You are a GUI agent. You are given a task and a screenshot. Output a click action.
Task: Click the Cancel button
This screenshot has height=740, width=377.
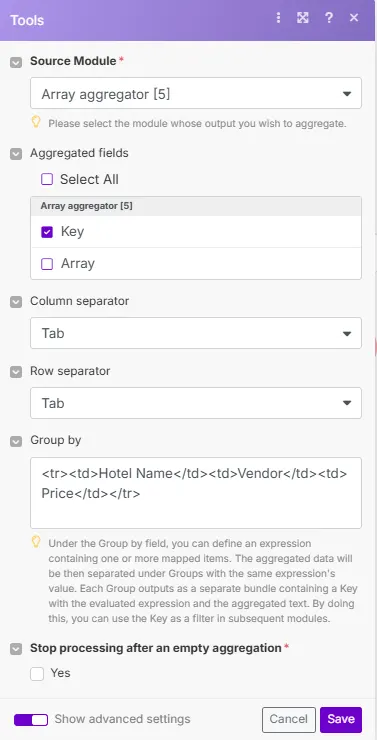(289, 720)
